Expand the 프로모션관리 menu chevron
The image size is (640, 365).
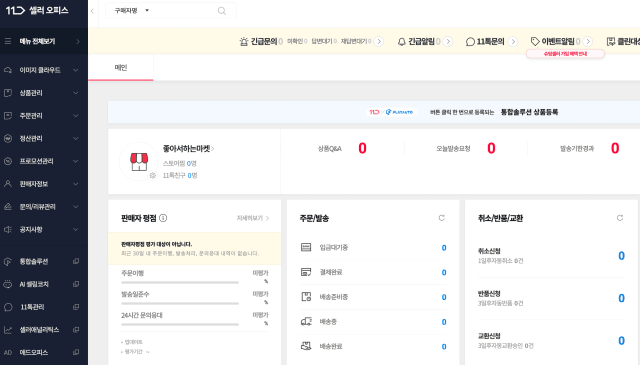pos(76,161)
